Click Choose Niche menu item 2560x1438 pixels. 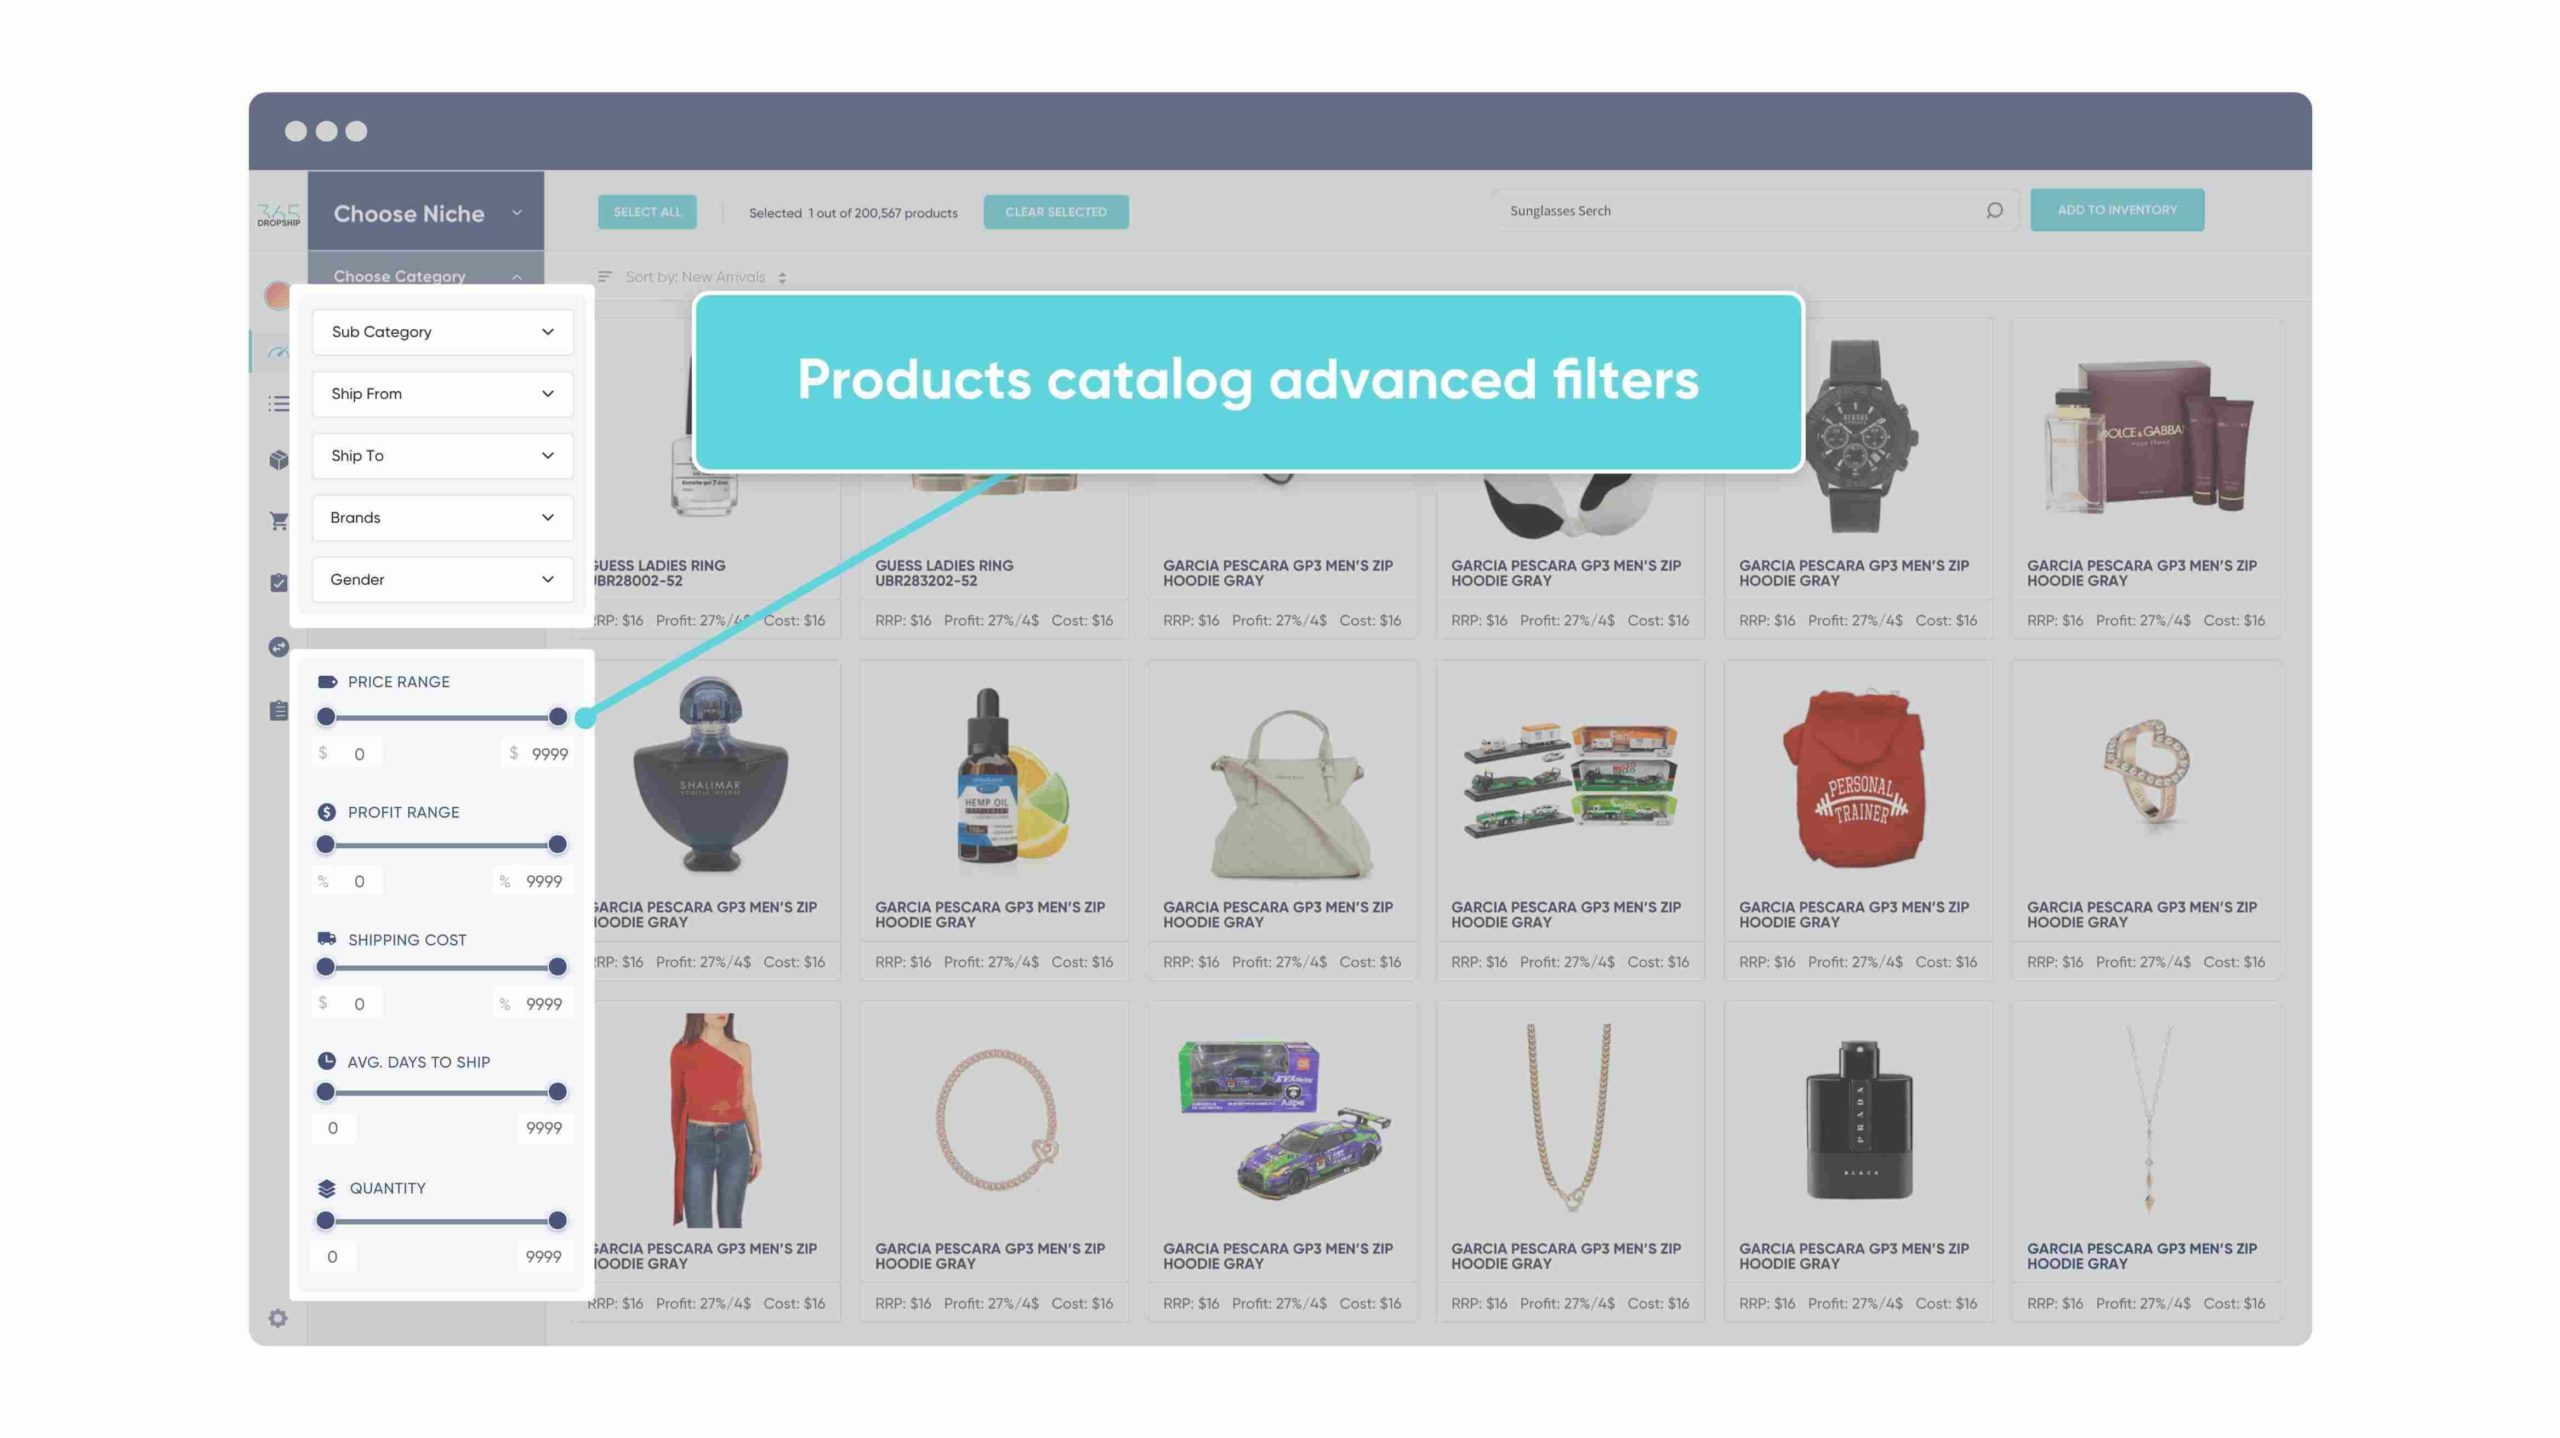tap(425, 213)
